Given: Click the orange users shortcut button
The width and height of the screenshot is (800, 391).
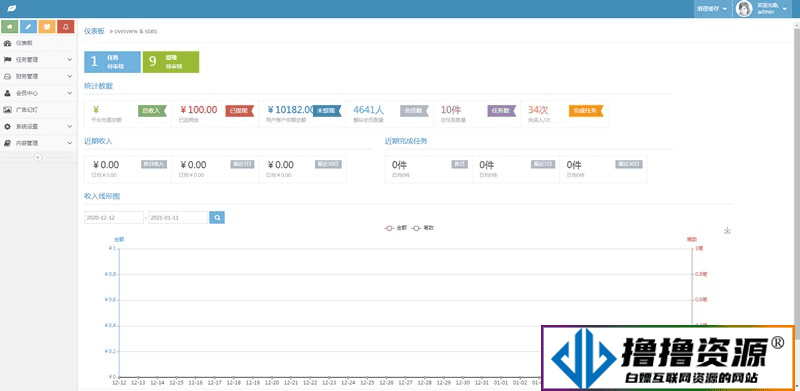Looking at the screenshot, I should (47, 27).
